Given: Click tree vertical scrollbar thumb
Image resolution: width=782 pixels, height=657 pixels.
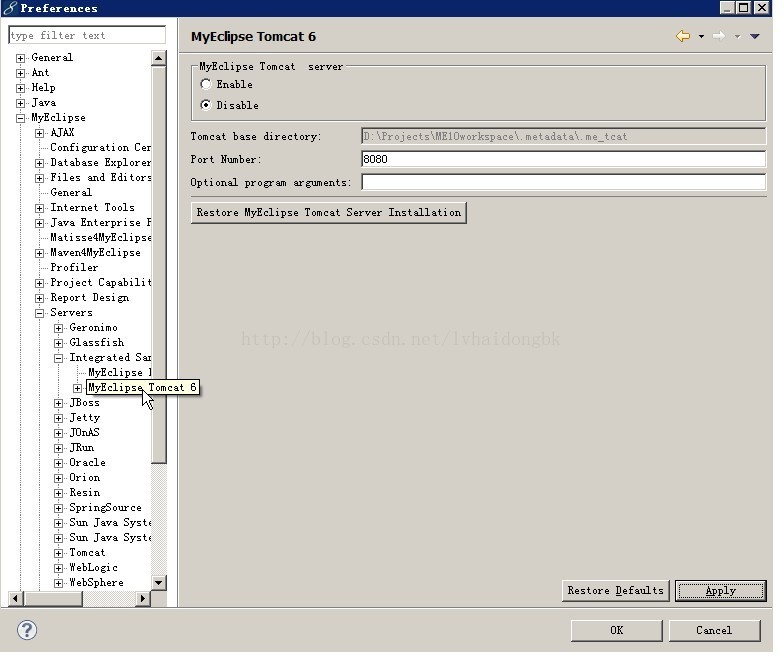Looking at the screenshot, I should pyautogui.click(x=159, y=264).
